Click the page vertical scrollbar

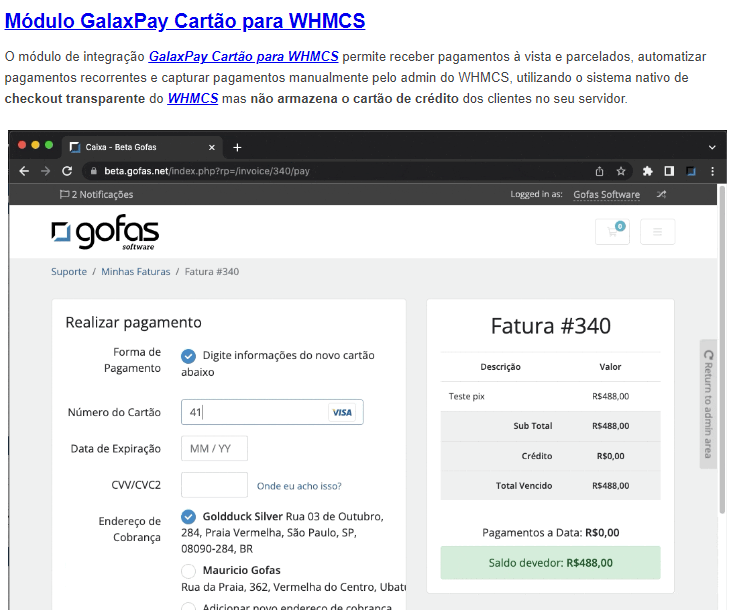point(722,351)
